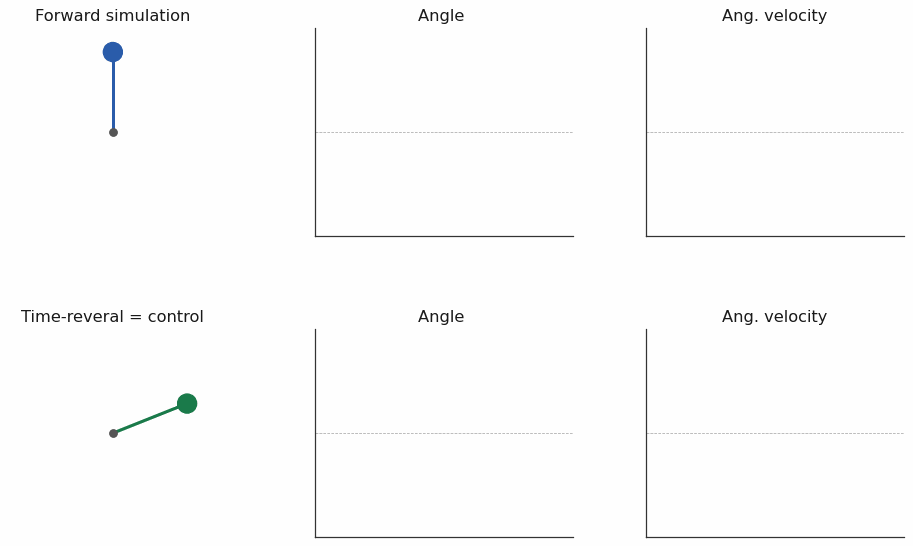
Task: Click the blue pendulum bob
Action: (x=113, y=52)
